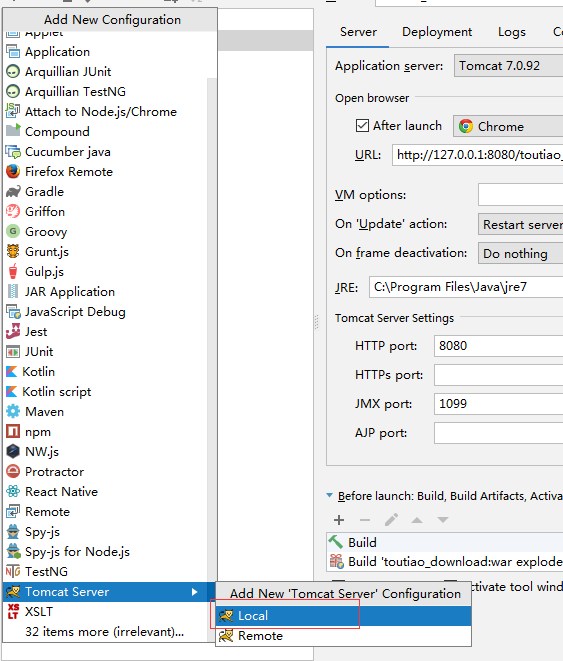
Task: Select the JUnit icon
Action: click(13, 352)
